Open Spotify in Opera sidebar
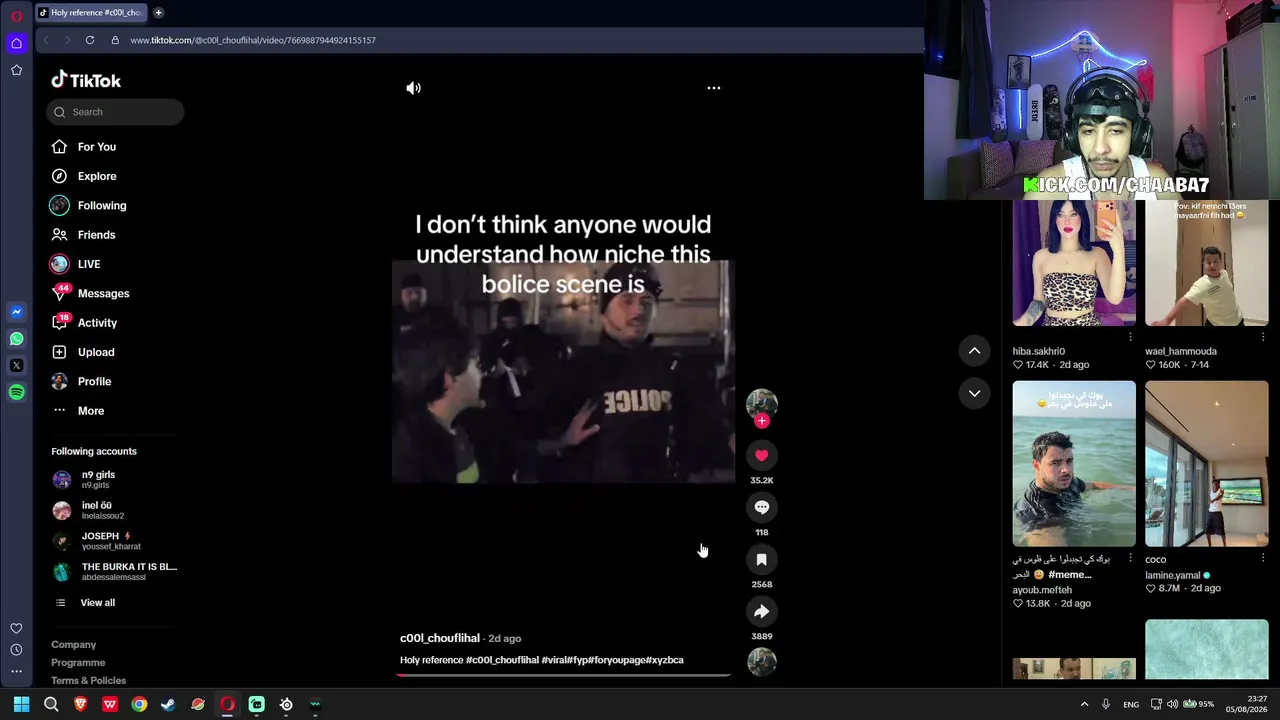Image resolution: width=1280 pixels, height=720 pixels. pyautogui.click(x=16, y=393)
